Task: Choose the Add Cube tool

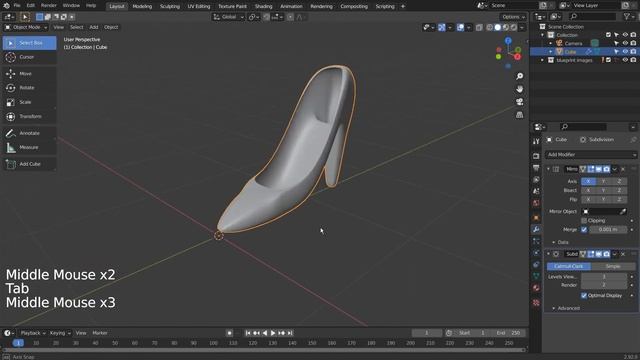Action: [29, 164]
